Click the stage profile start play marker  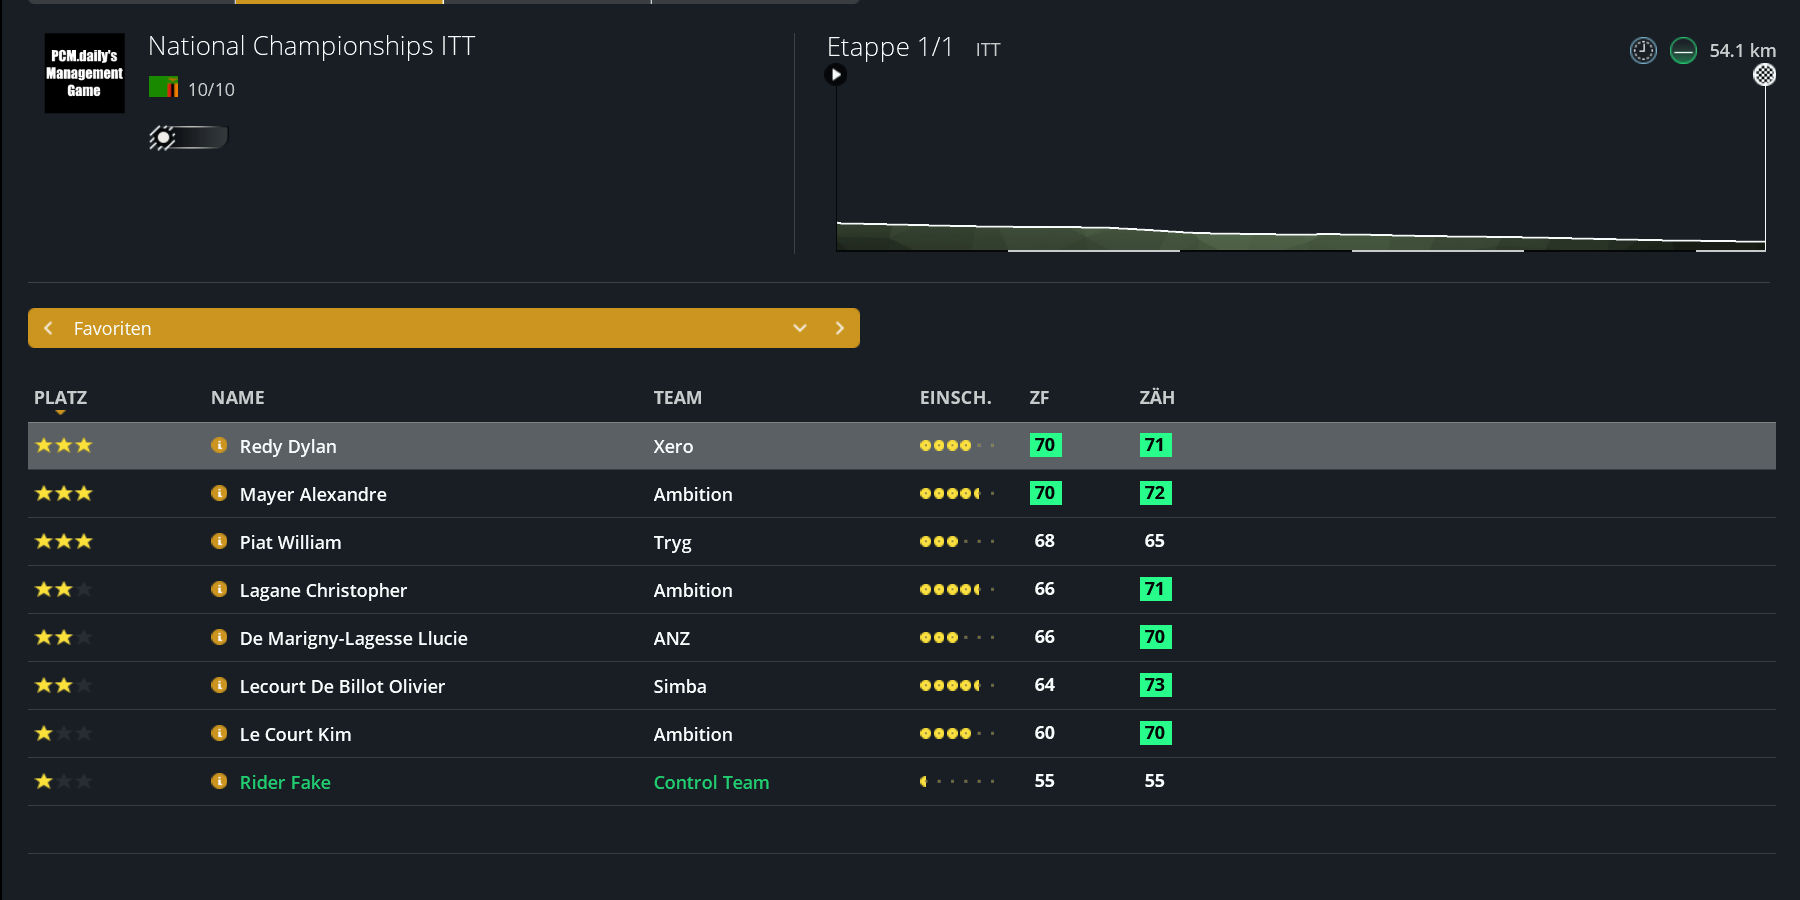[836, 74]
